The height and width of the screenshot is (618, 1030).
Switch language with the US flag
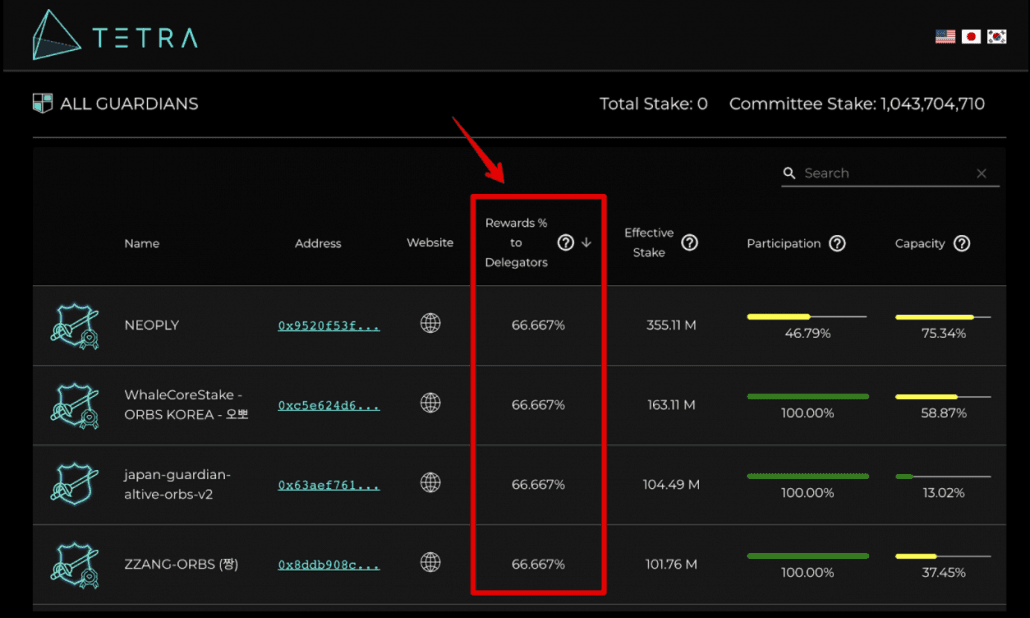coord(945,37)
